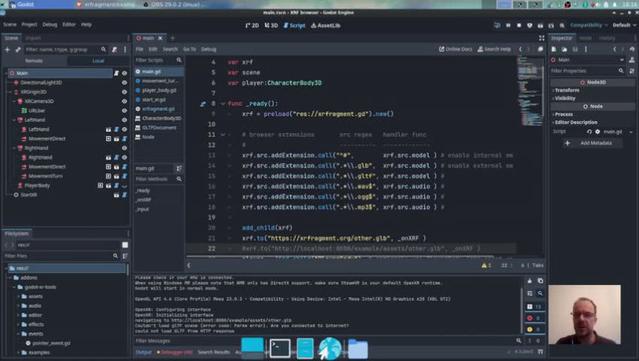Expand the Process section in Inspector
Viewport: 639px width, 361px height.
point(563,114)
